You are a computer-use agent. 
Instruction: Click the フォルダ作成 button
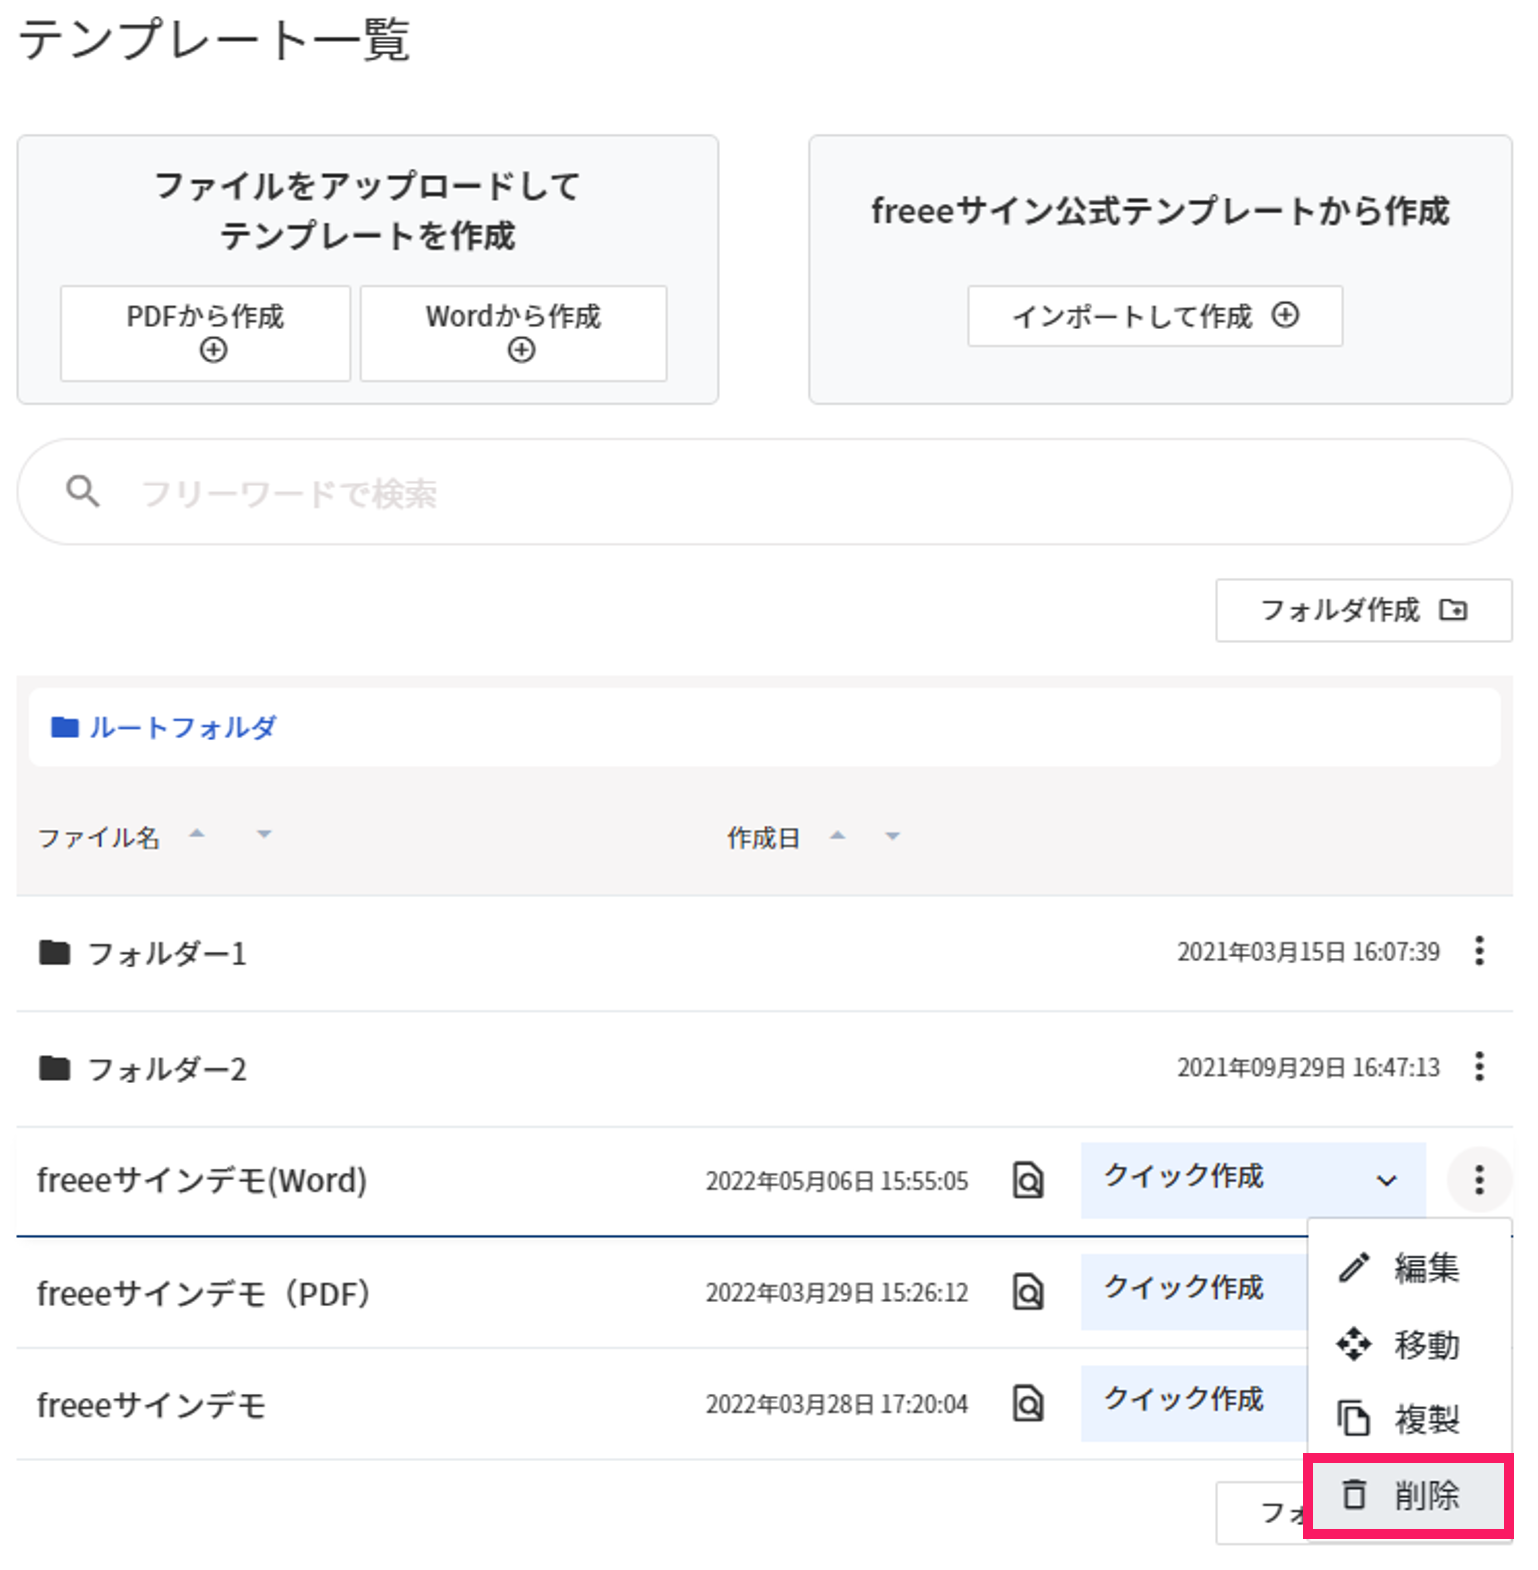click(x=1364, y=610)
